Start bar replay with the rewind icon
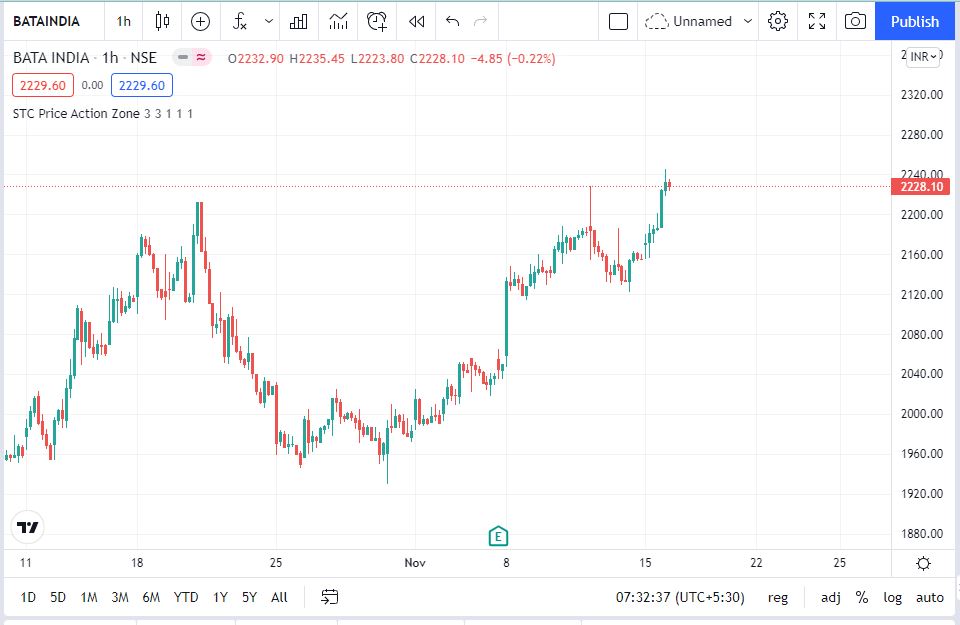960x625 pixels. point(417,21)
